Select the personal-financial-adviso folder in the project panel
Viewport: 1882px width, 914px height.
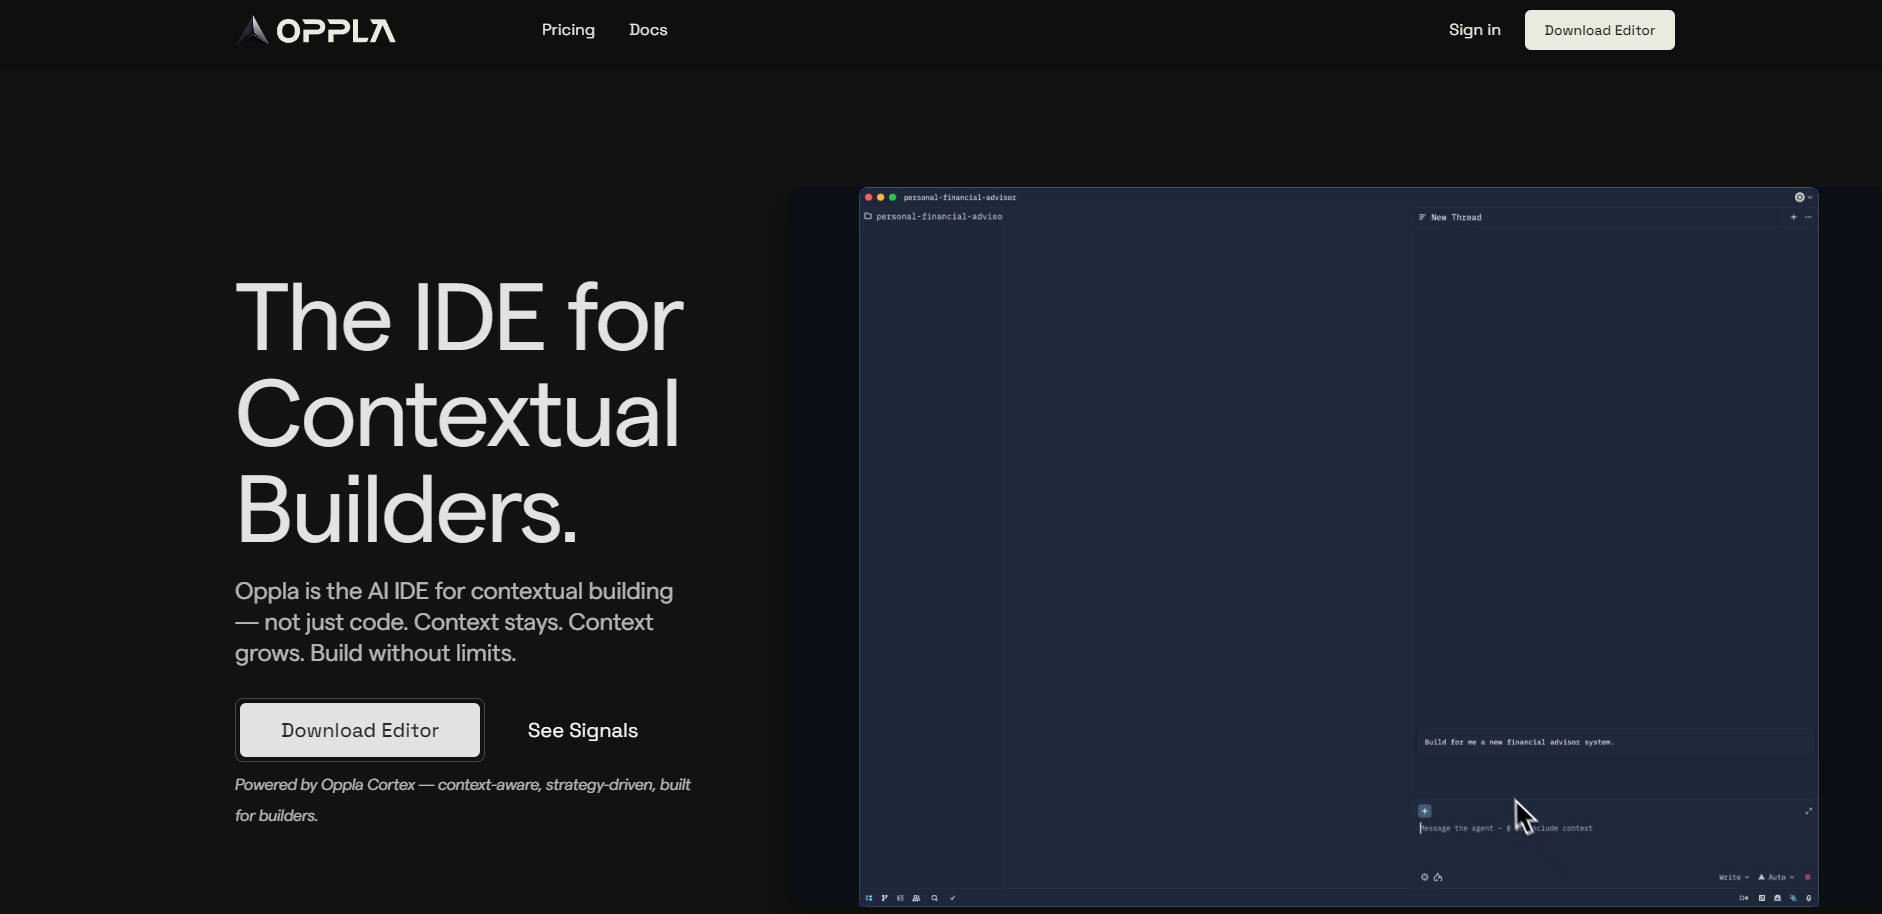pyautogui.click(x=938, y=216)
